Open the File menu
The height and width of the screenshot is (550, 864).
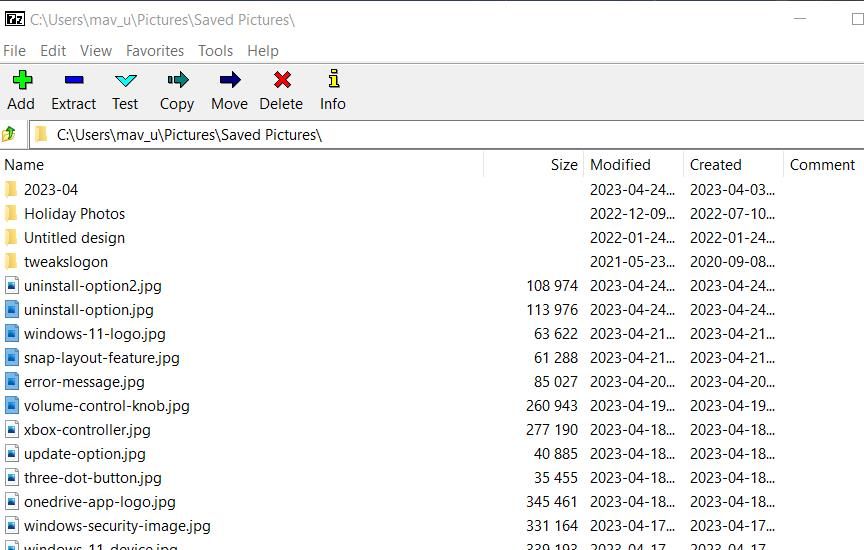pos(14,51)
